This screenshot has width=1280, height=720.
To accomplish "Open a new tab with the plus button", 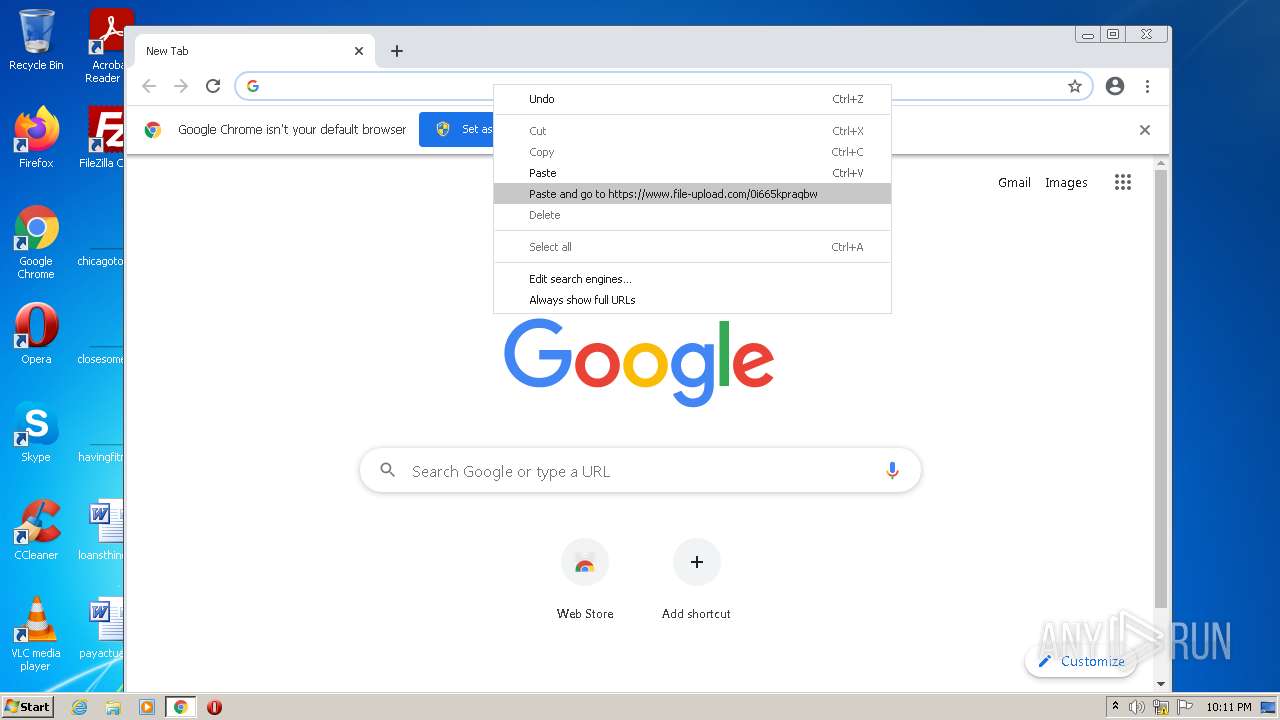I will pos(397,51).
